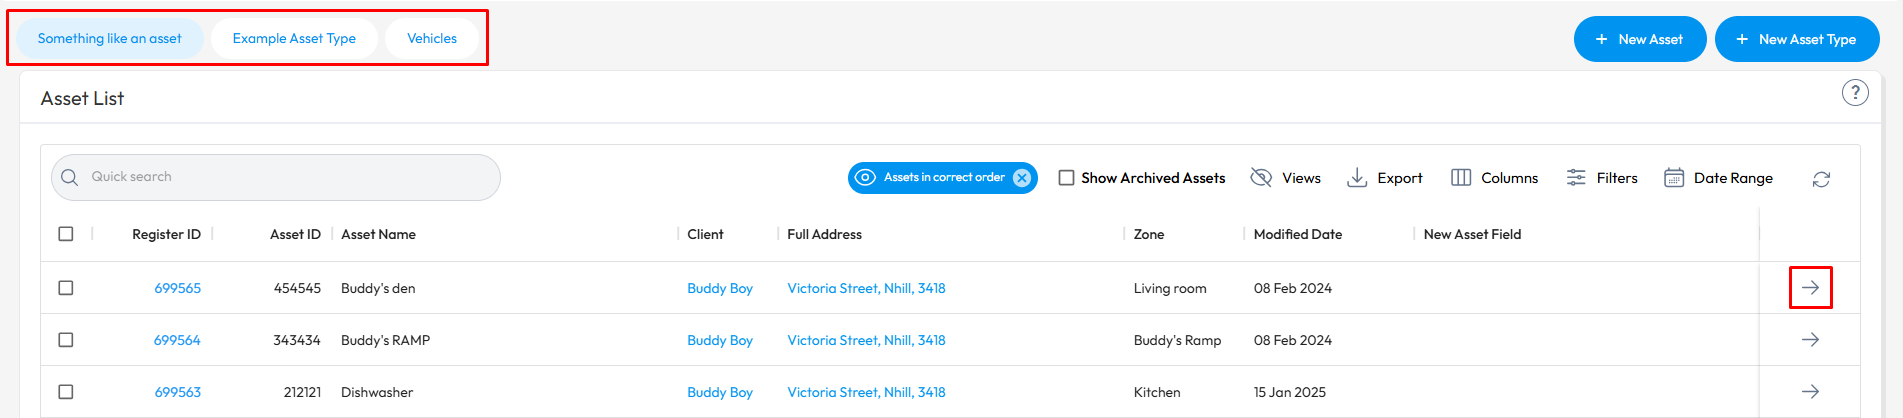1903x418 pixels.
Task: Open row arrow for Buddy's den
Action: pos(1810,288)
